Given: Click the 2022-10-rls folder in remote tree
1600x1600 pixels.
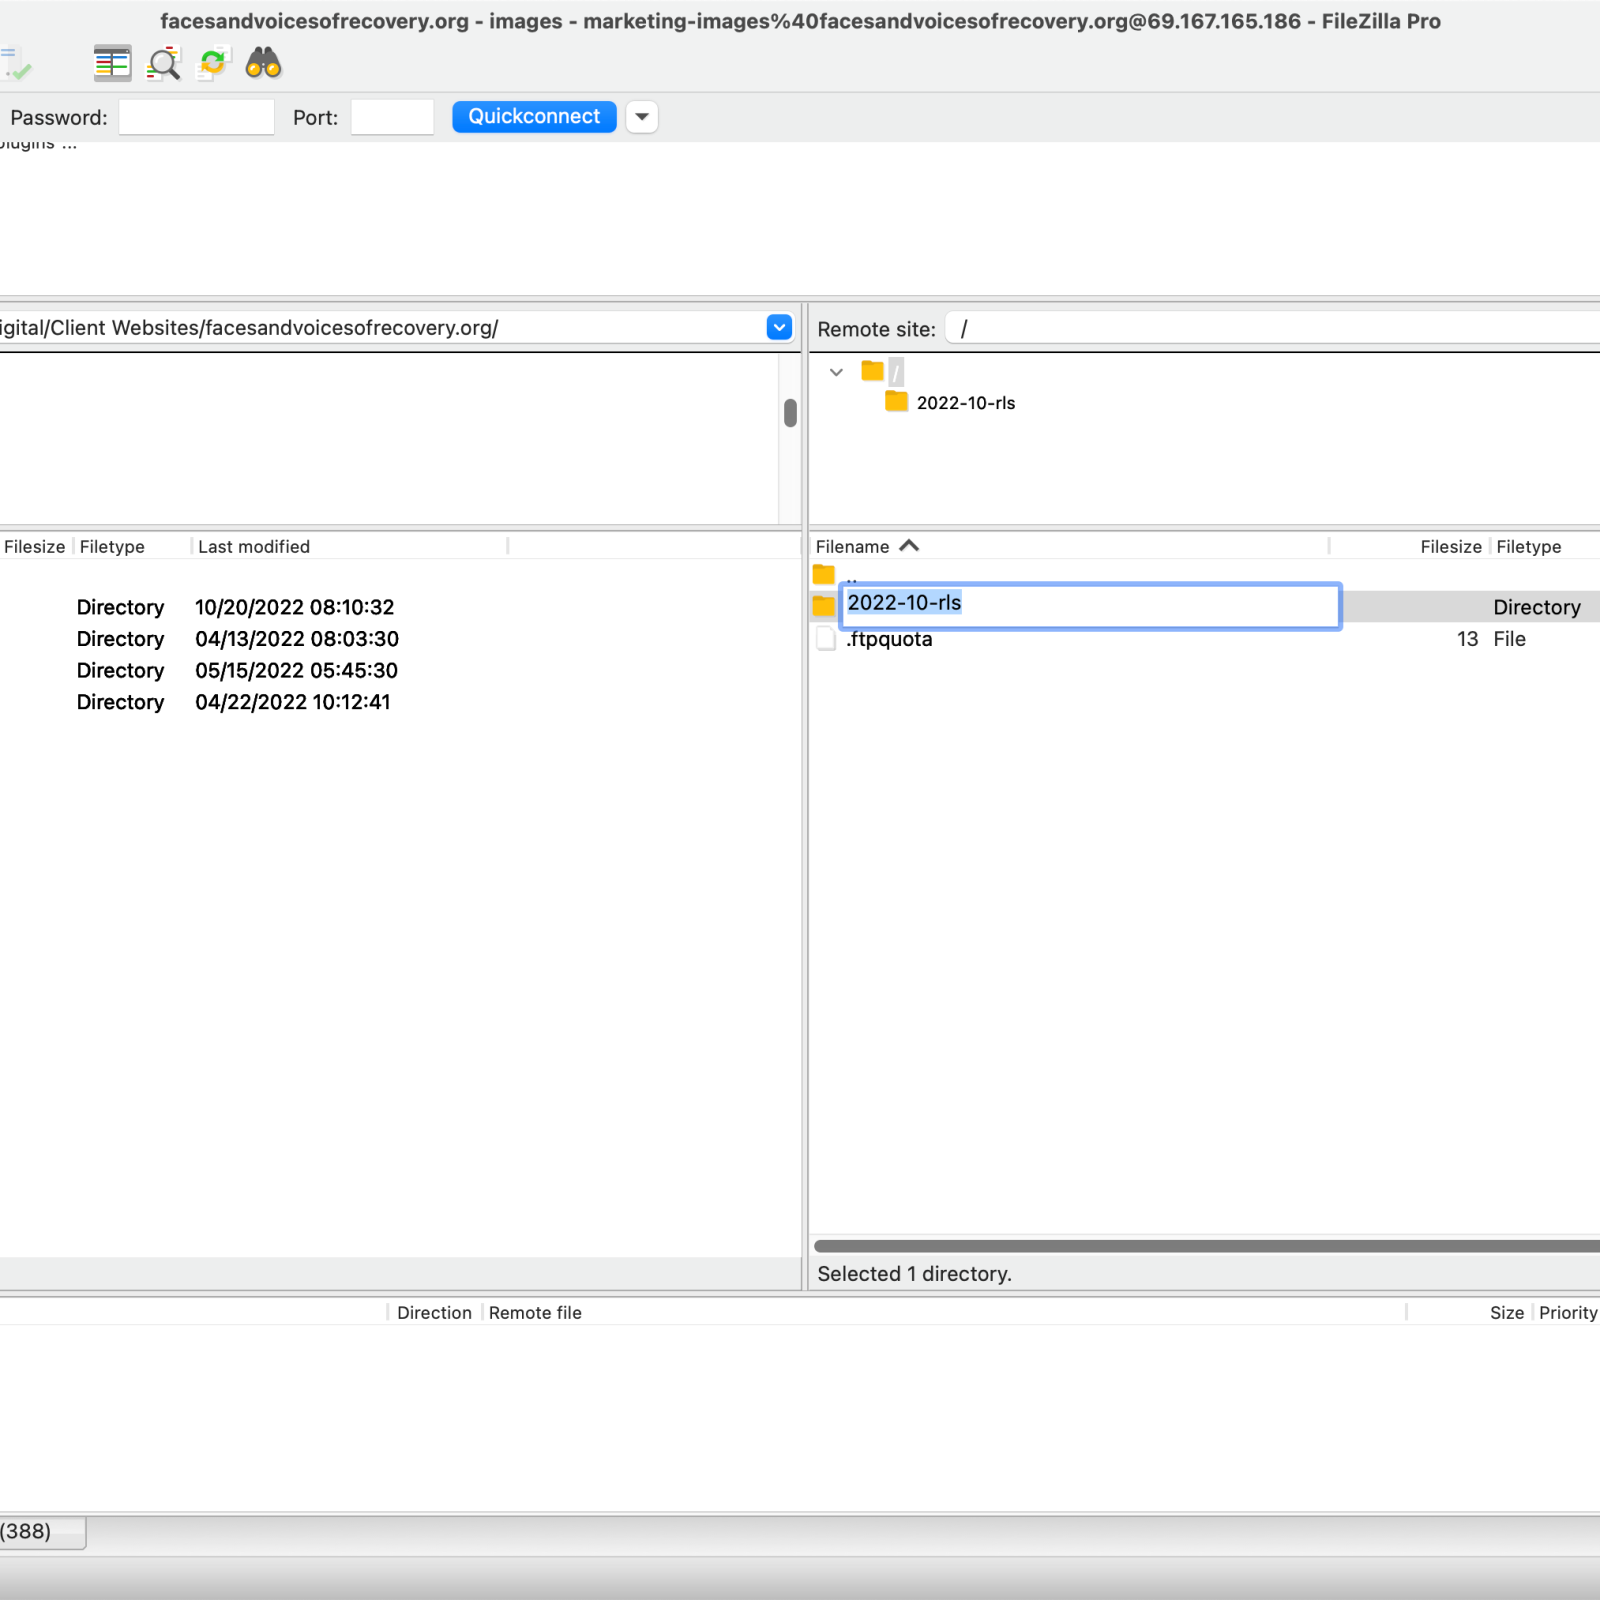Looking at the screenshot, I should (964, 403).
